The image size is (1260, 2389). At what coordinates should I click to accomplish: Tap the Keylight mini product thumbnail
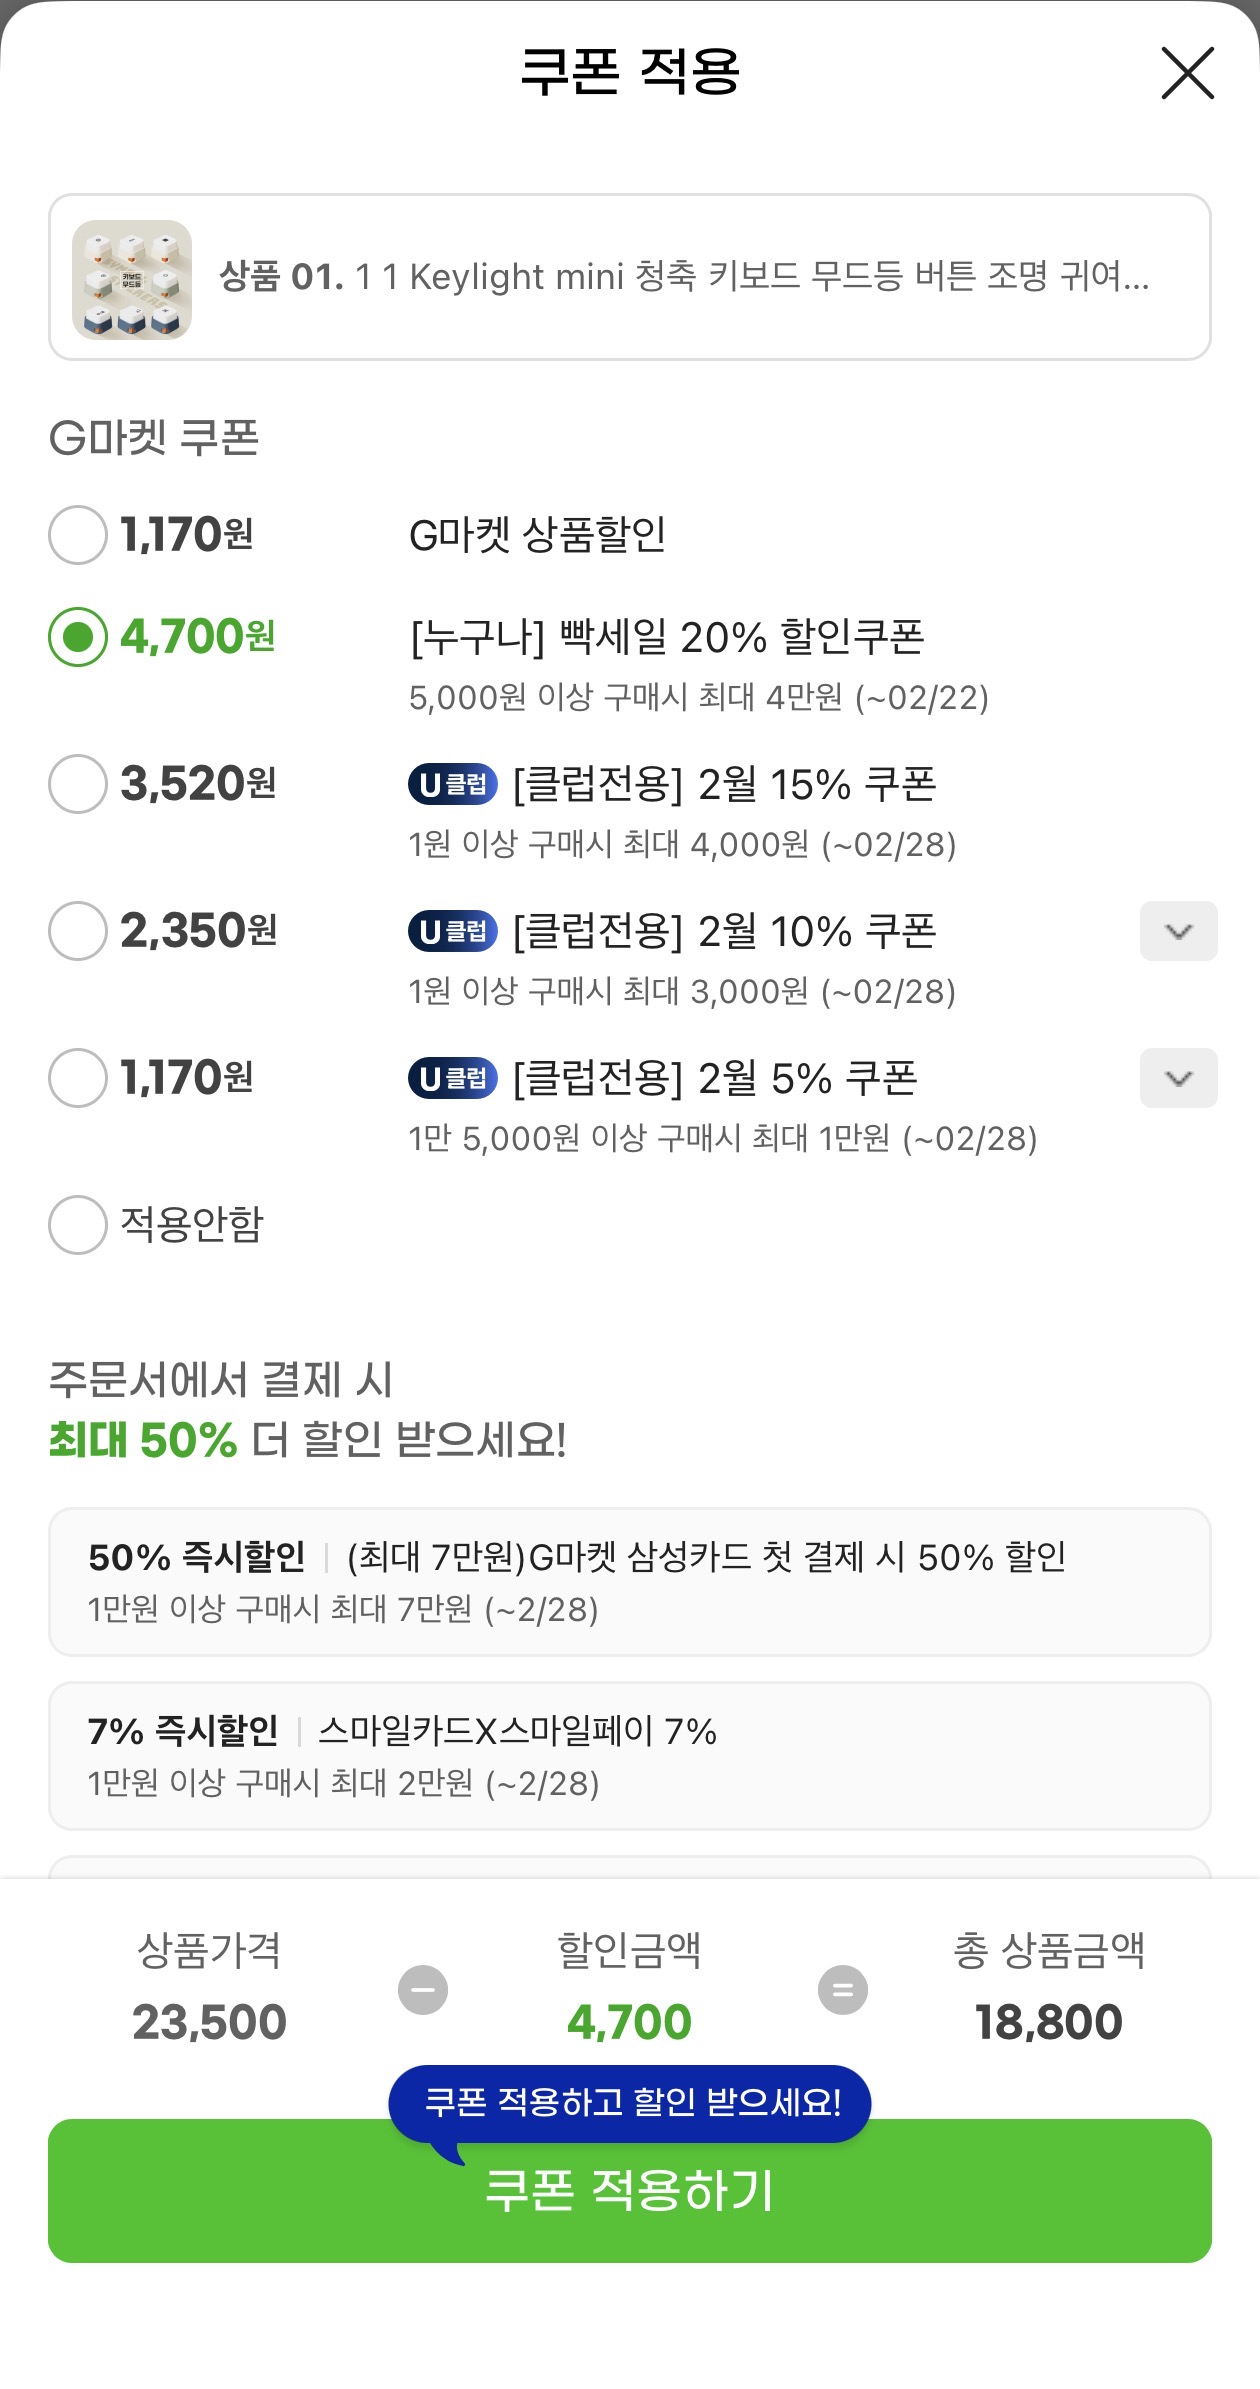[x=132, y=279]
